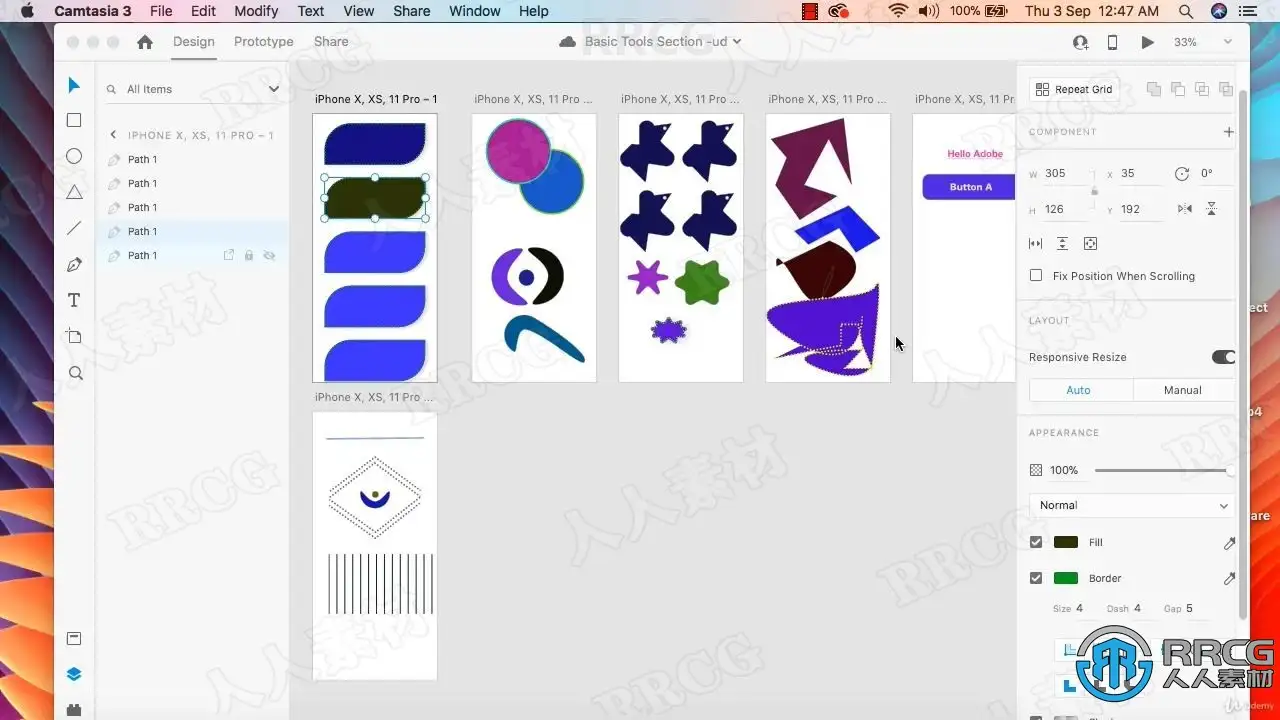Open the Plugins panel icon
Screen dimensions: 1280x720
(x=74, y=709)
